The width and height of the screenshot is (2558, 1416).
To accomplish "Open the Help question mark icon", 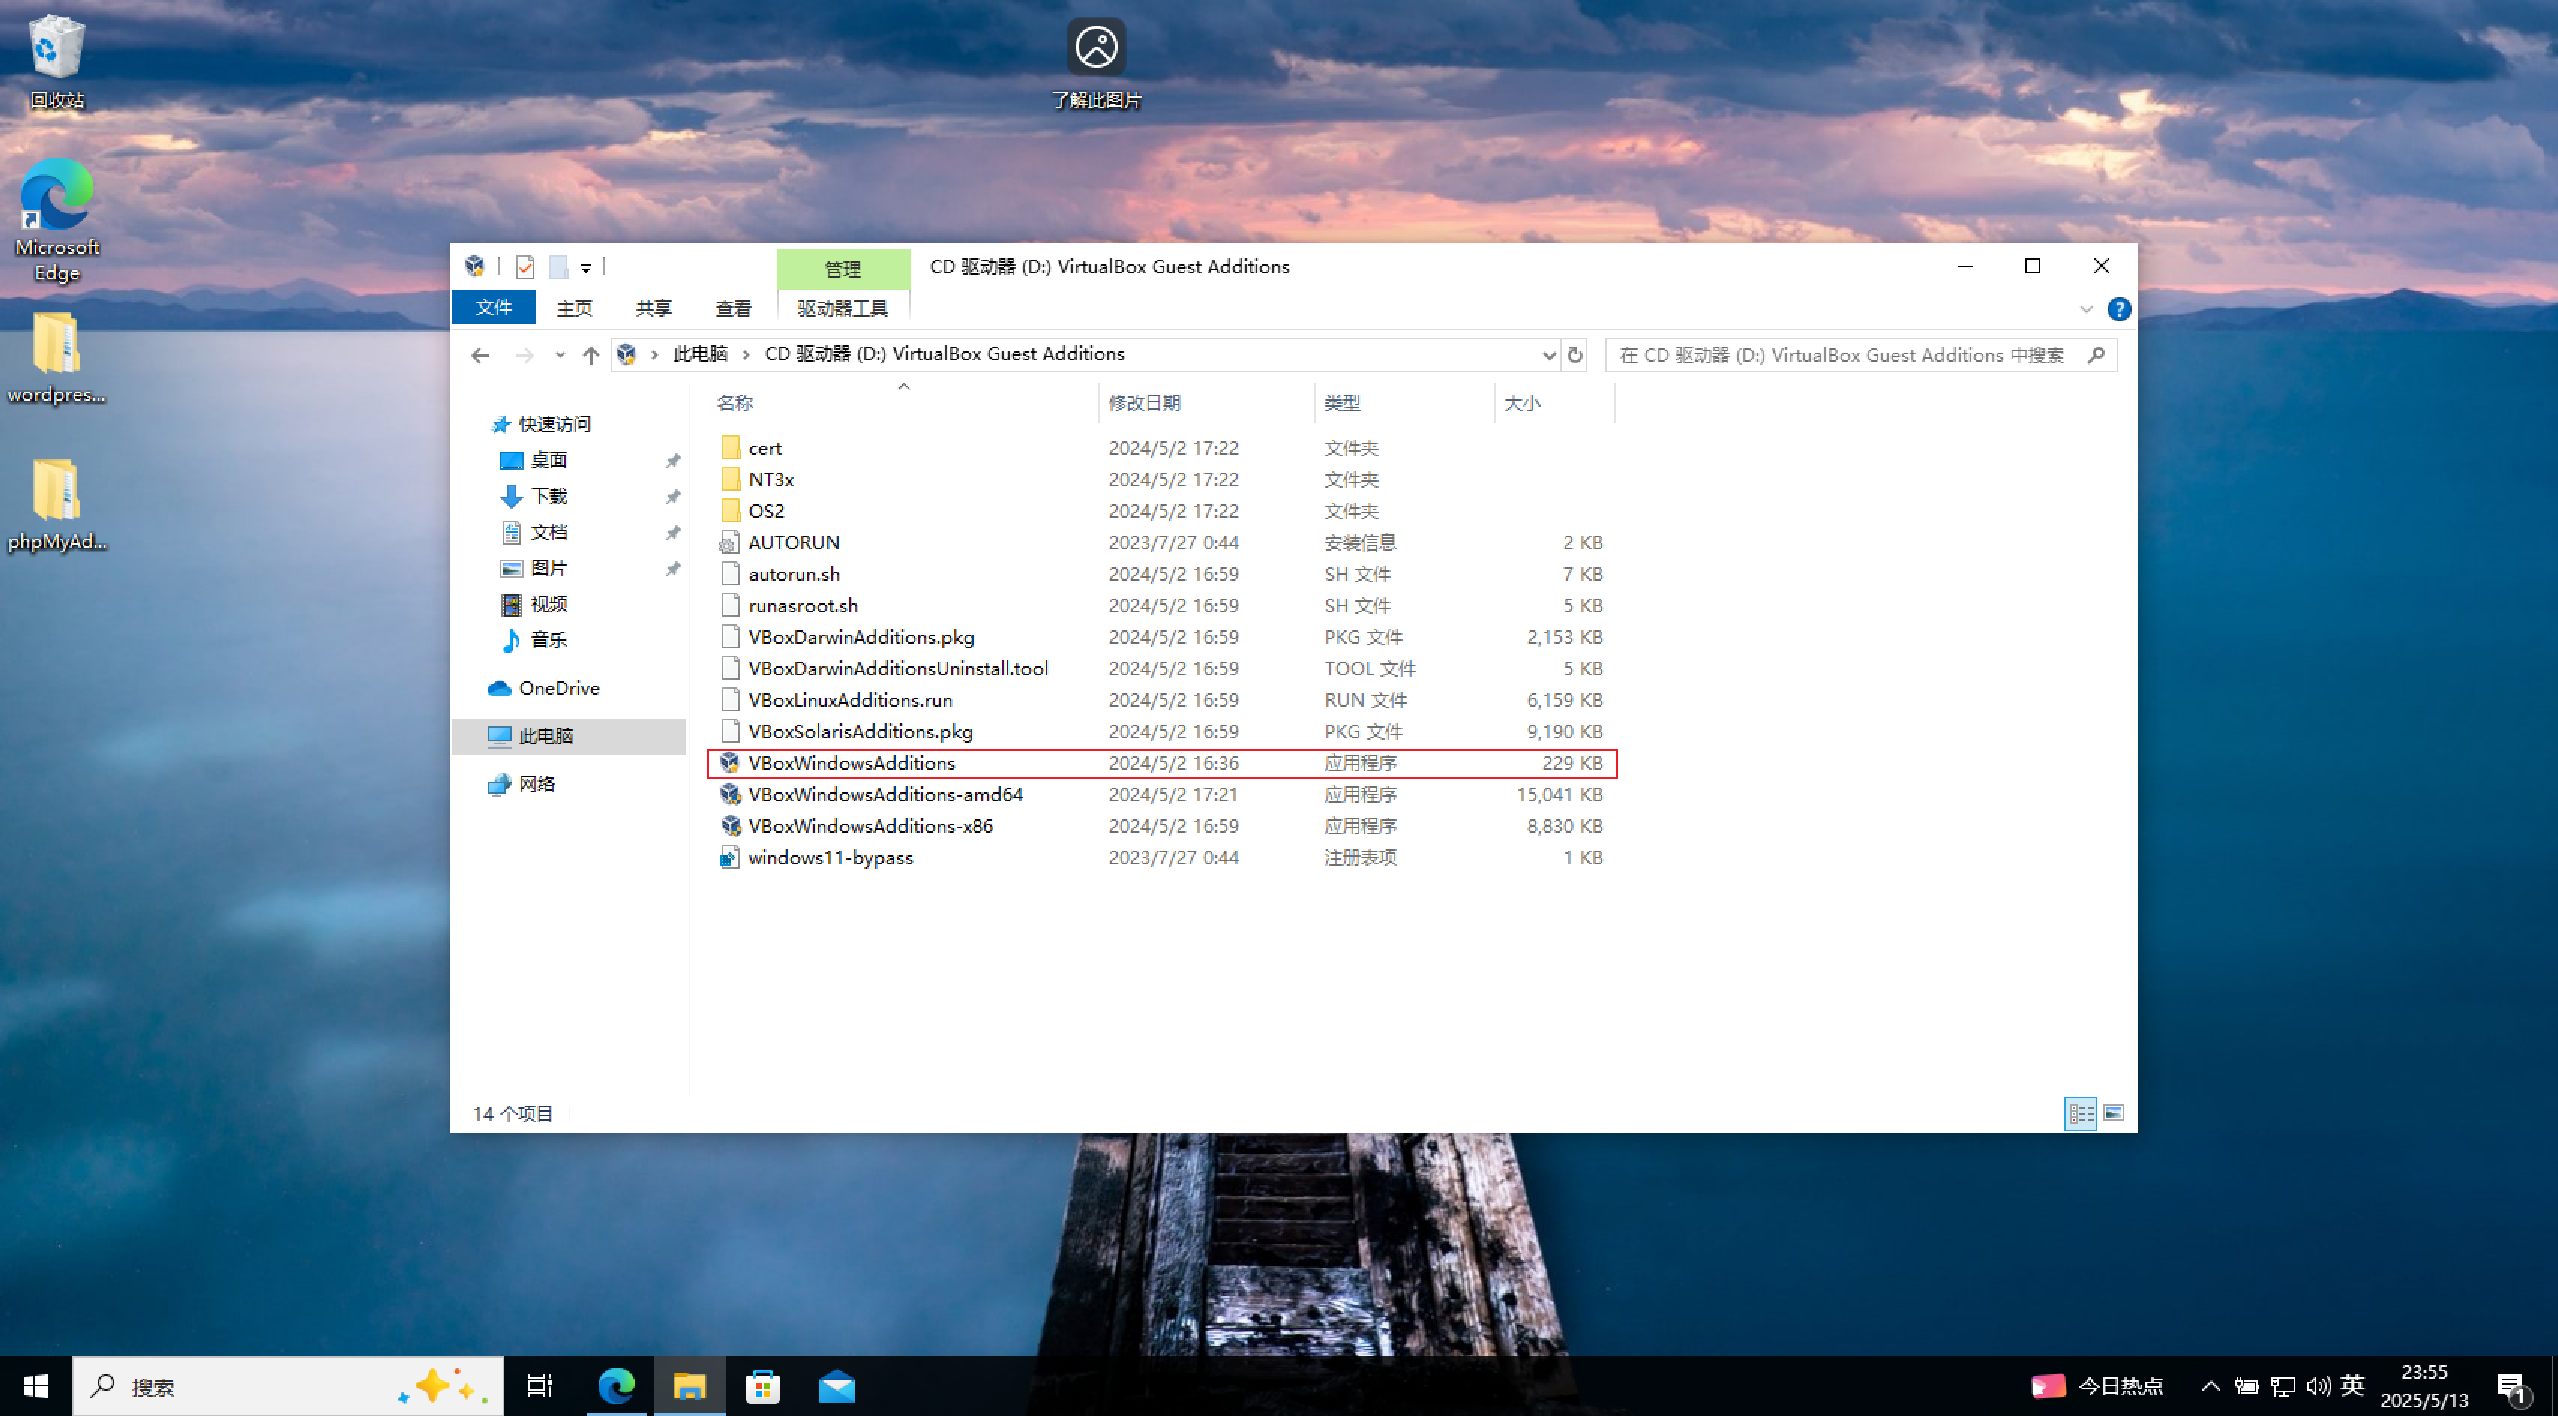I will tap(2118, 309).
